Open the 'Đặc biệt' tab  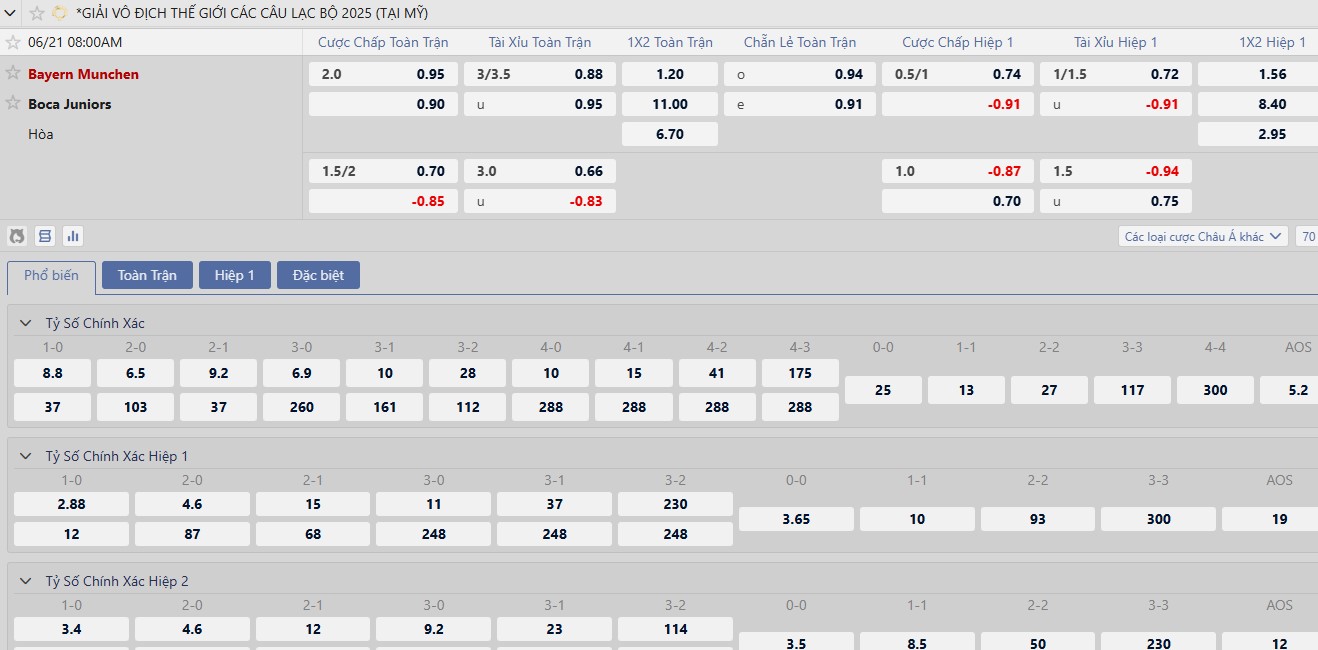318,275
